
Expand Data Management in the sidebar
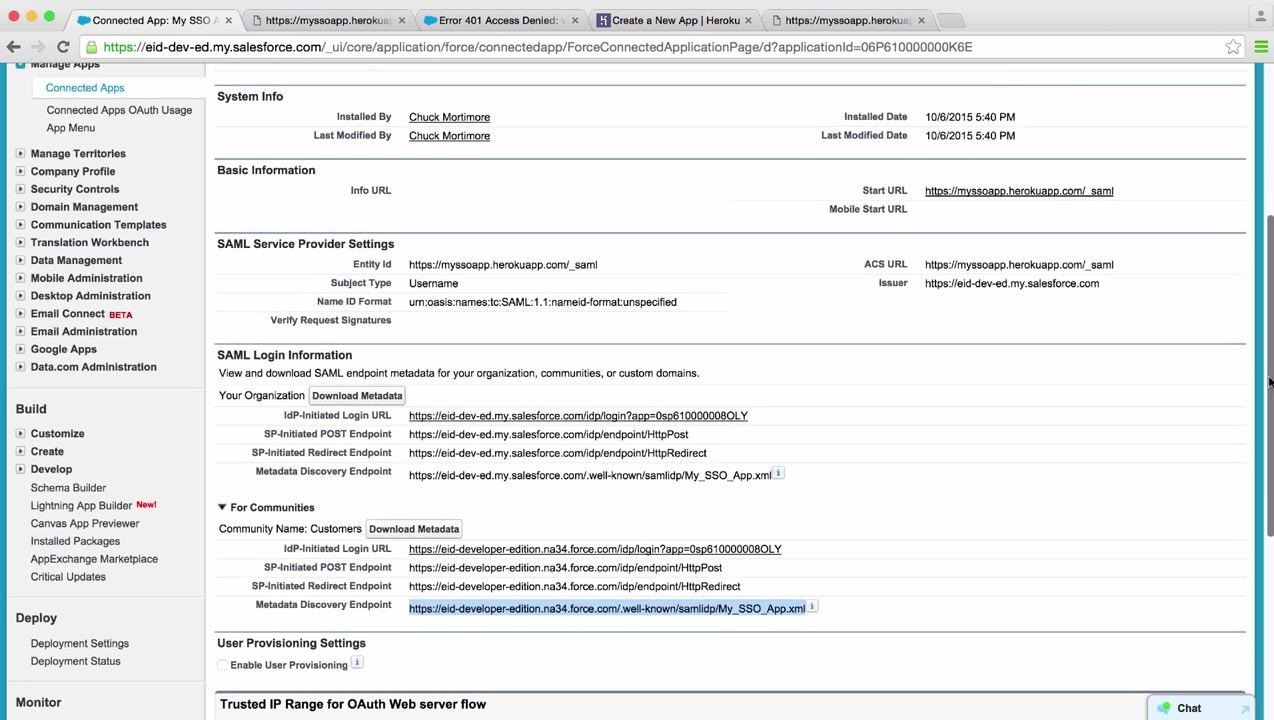point(20,260)
